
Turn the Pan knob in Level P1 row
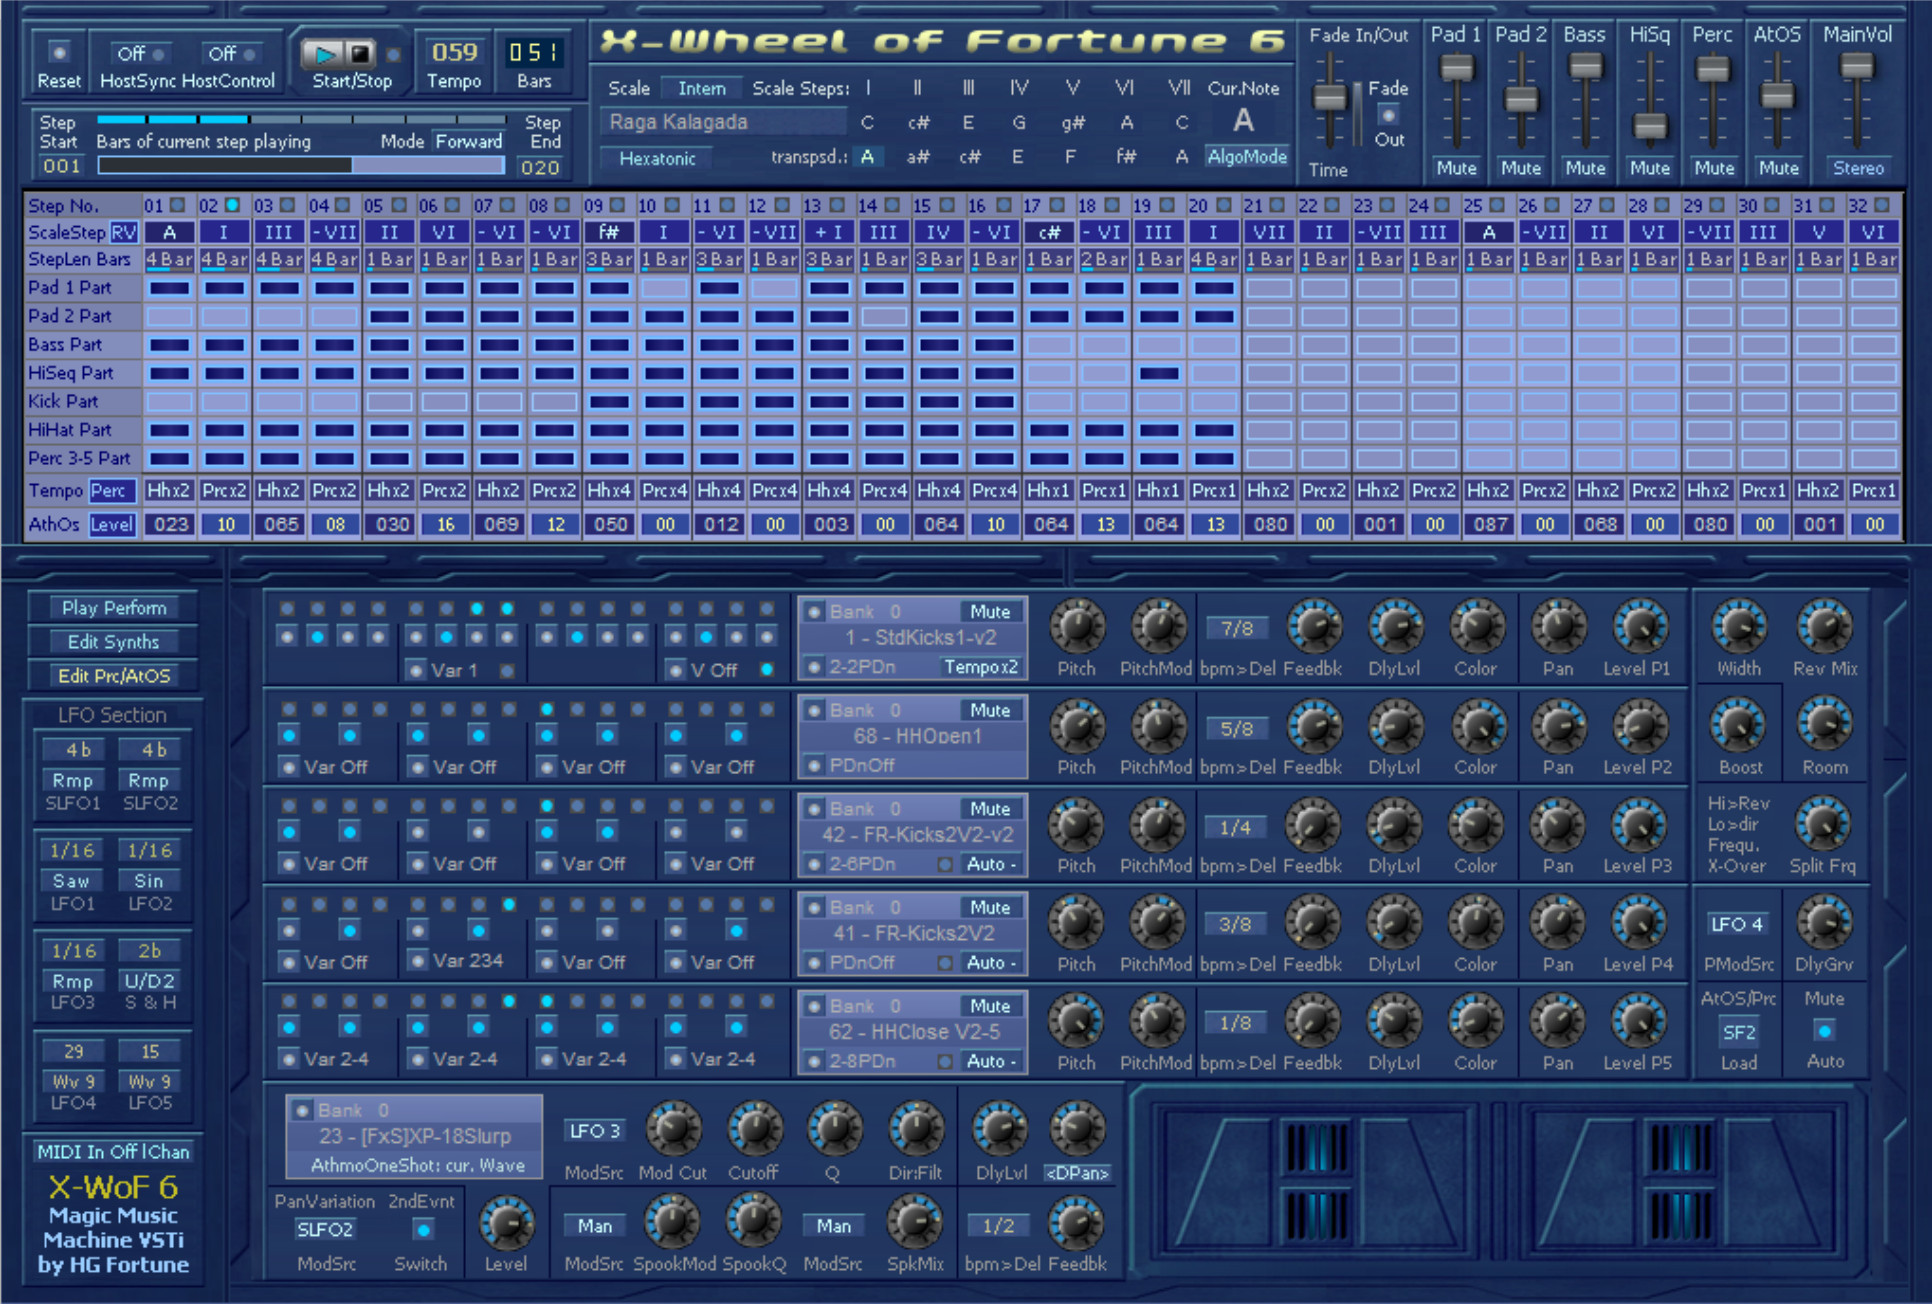pos(1558,626)
